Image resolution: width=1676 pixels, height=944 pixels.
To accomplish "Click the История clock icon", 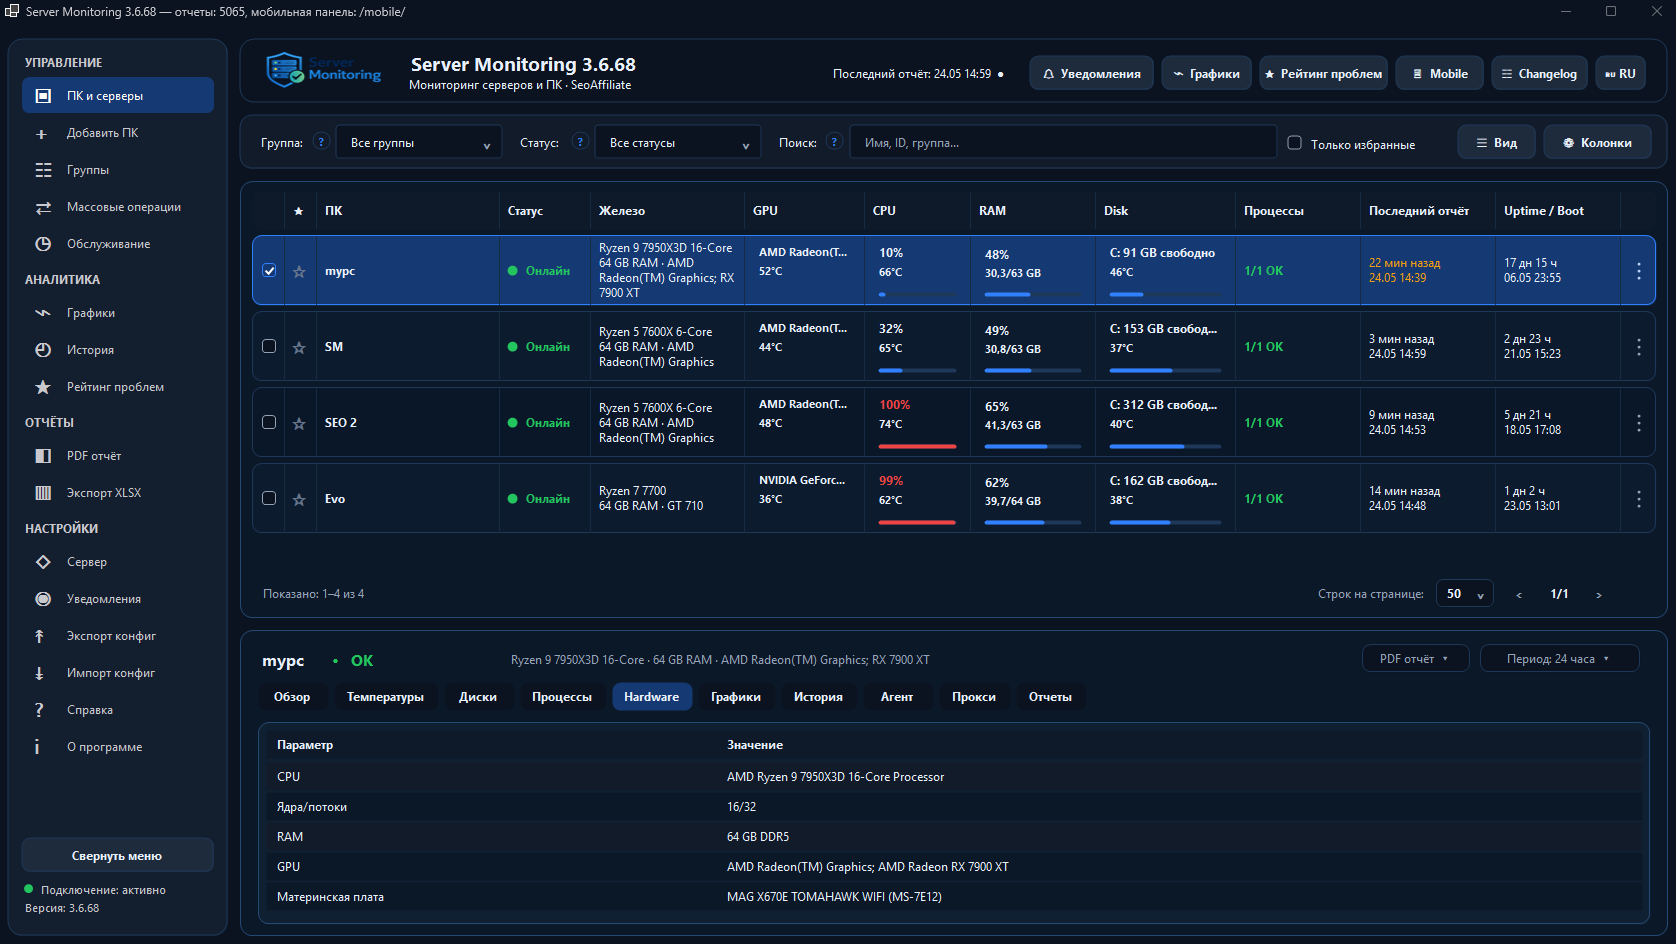I will pyautogui.click(x=43, y=350).
